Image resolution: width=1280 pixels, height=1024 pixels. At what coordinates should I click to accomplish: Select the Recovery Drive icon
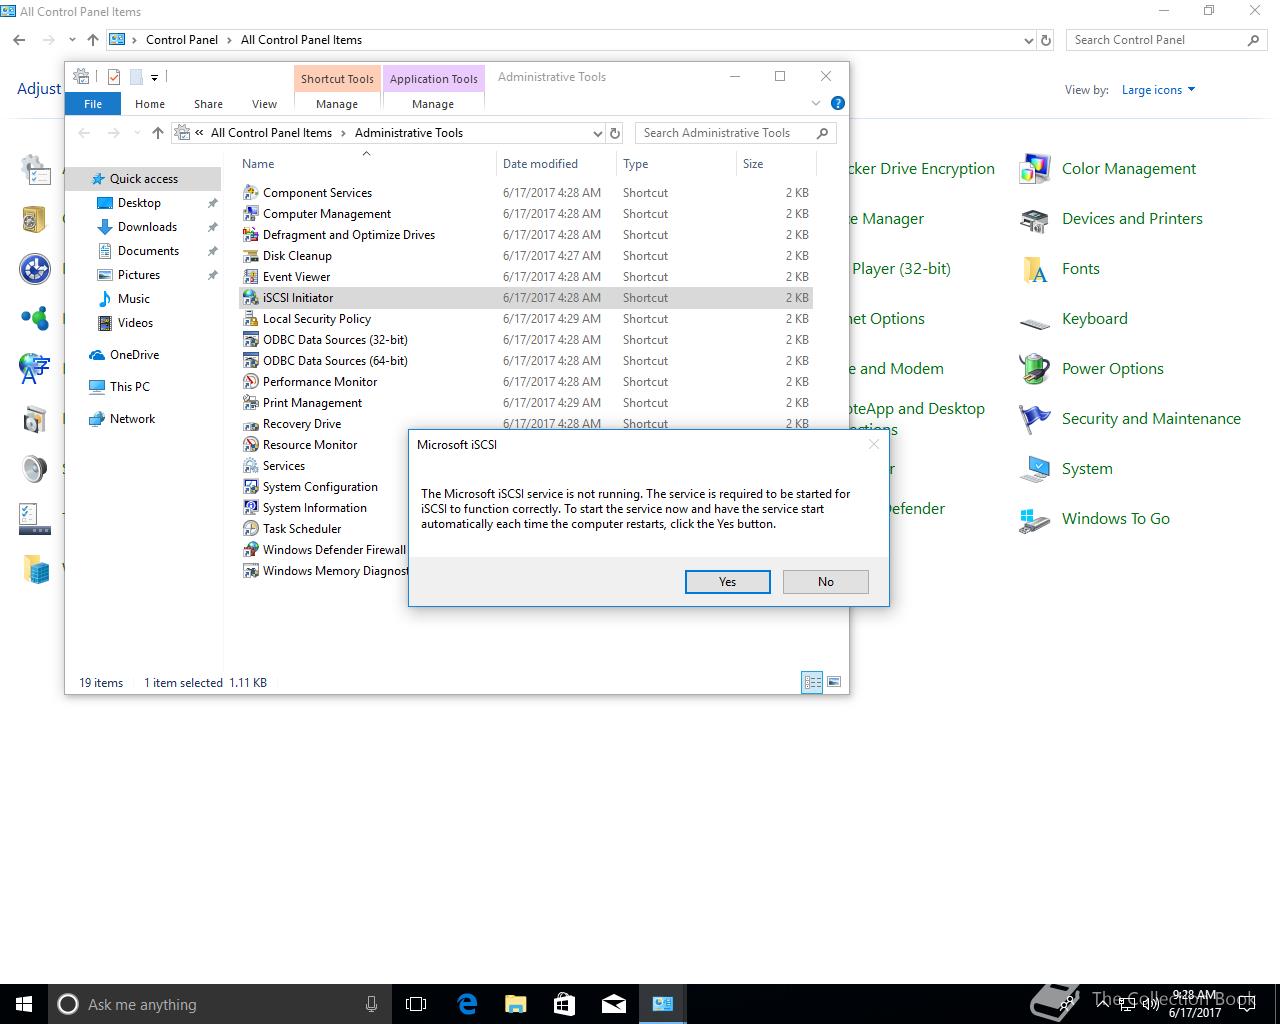tap(251, 424)
